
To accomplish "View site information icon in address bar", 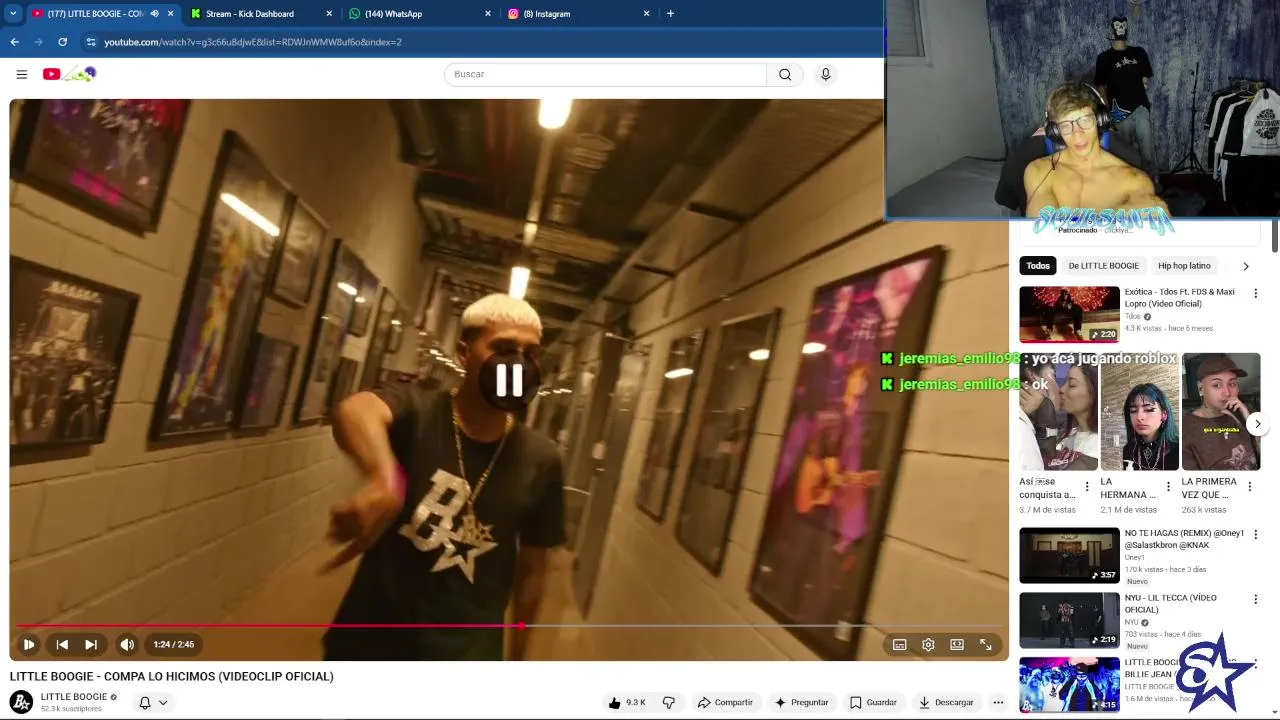I will [x=91, y=42].
